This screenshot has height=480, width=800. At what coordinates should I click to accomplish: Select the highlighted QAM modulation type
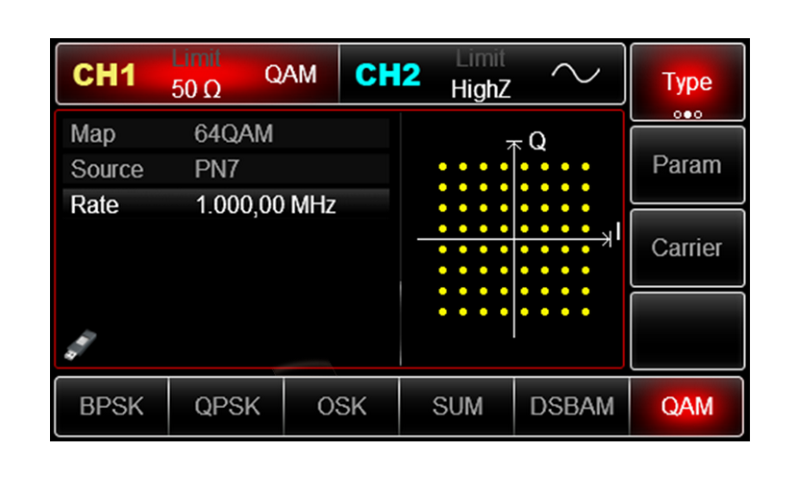[x=686, y=407]
